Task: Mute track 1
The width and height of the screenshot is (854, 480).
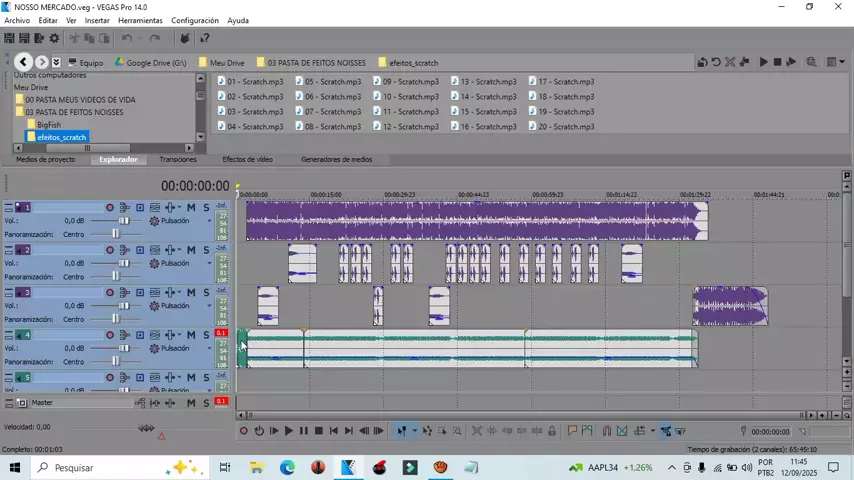Action: (191, 208)
